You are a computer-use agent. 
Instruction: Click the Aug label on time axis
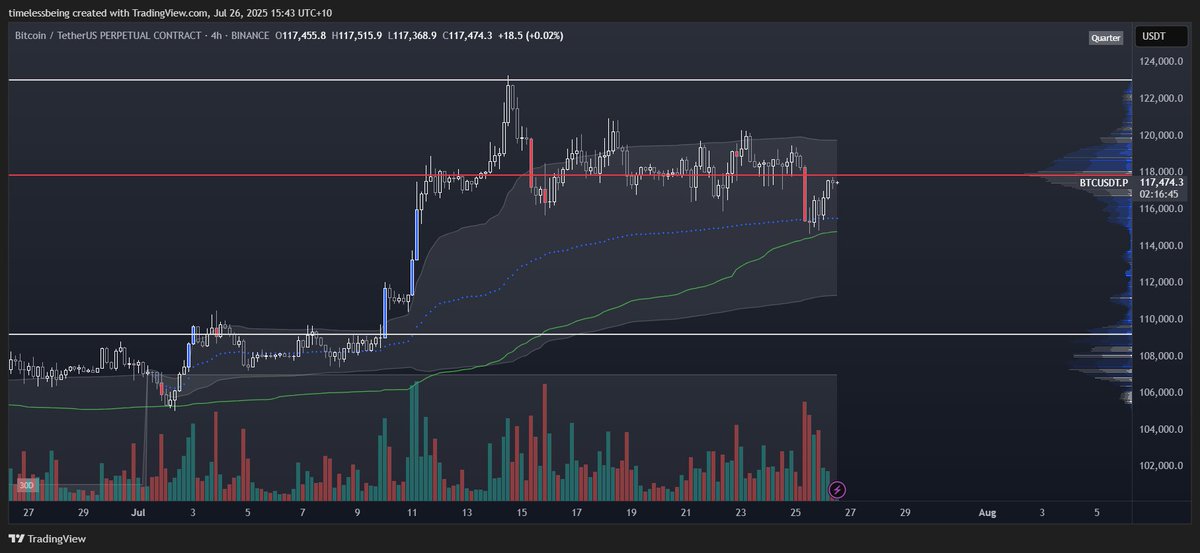click(987, 512)
